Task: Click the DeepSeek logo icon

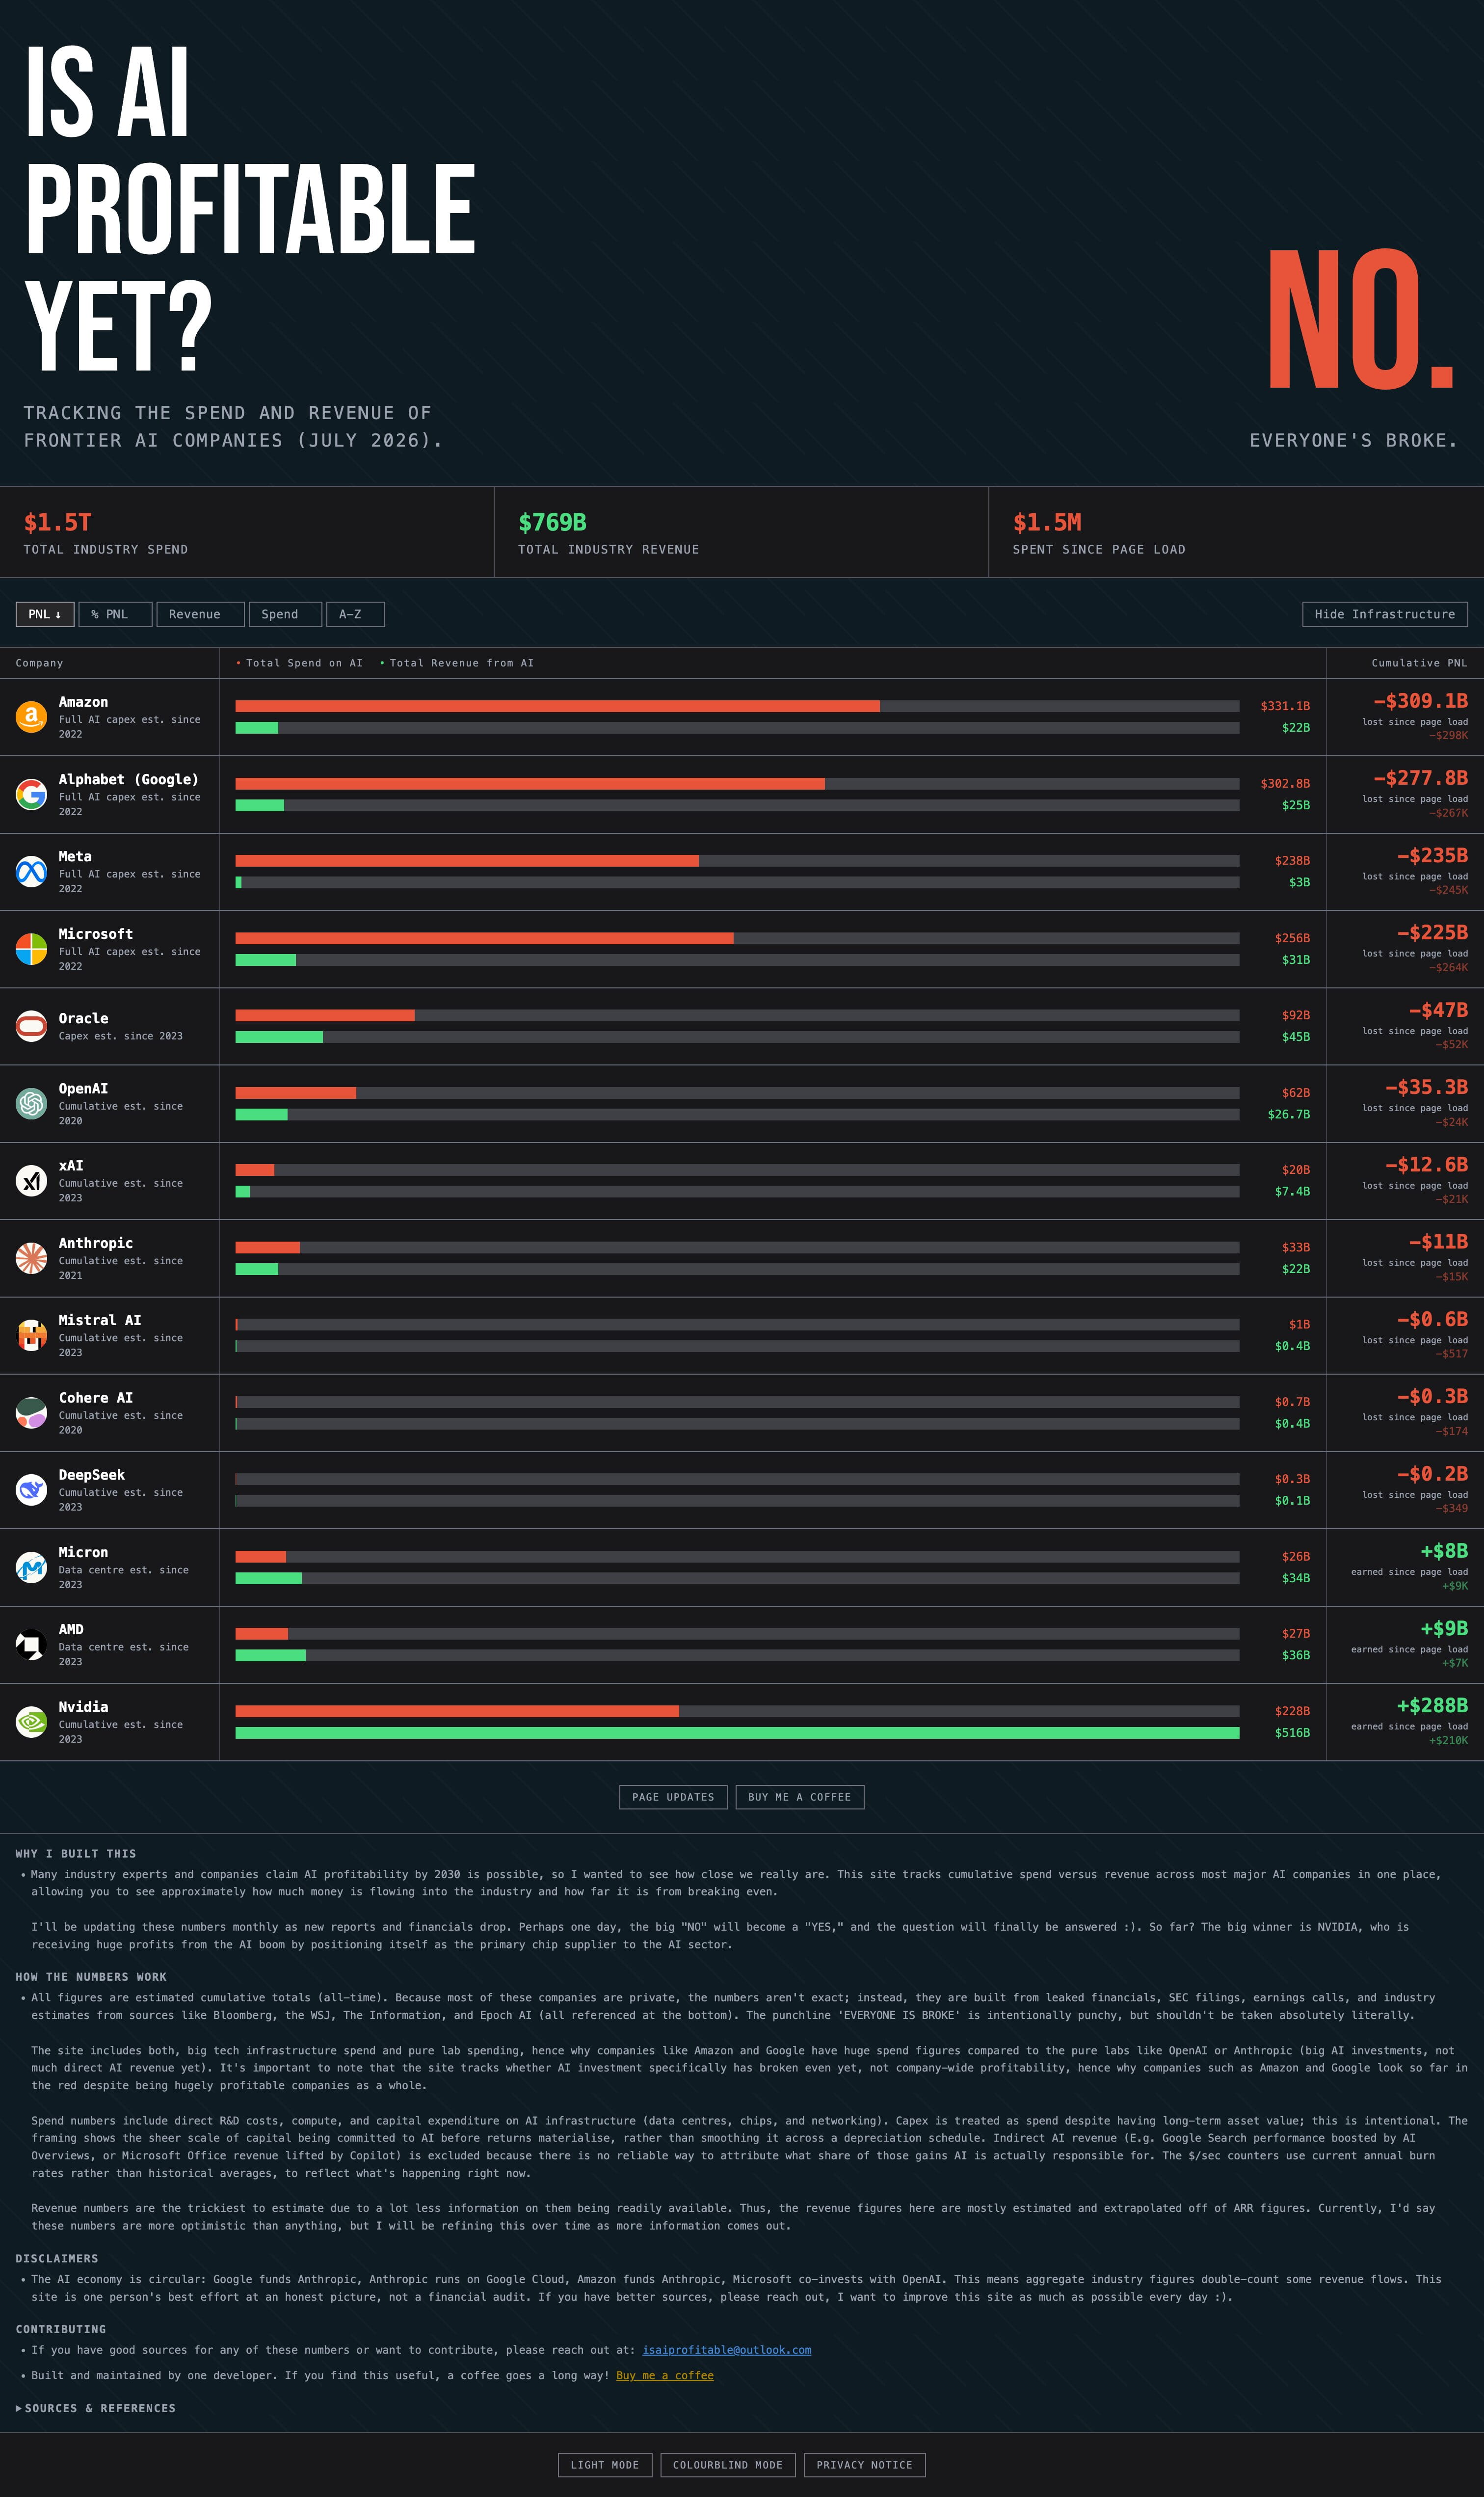Action: click(31, 1490)
